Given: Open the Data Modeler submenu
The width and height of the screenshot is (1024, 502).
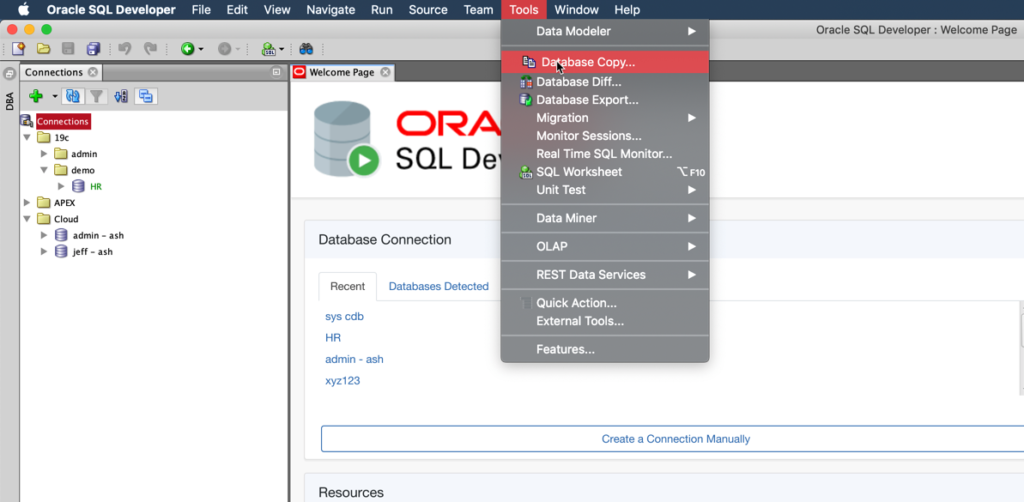Looking at the screenshot, I should click(605, 31).
